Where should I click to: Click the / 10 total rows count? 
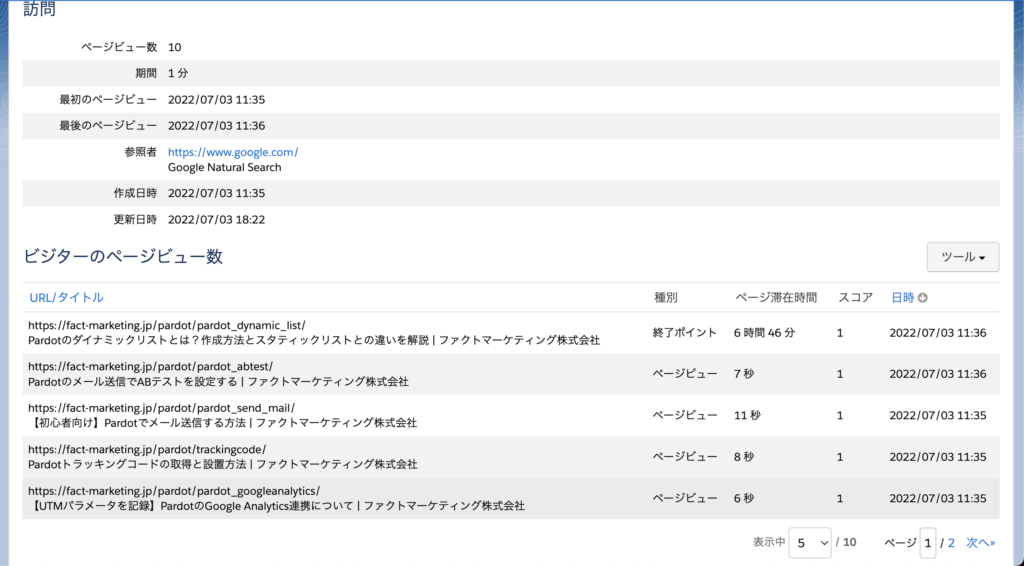point(846,542)
